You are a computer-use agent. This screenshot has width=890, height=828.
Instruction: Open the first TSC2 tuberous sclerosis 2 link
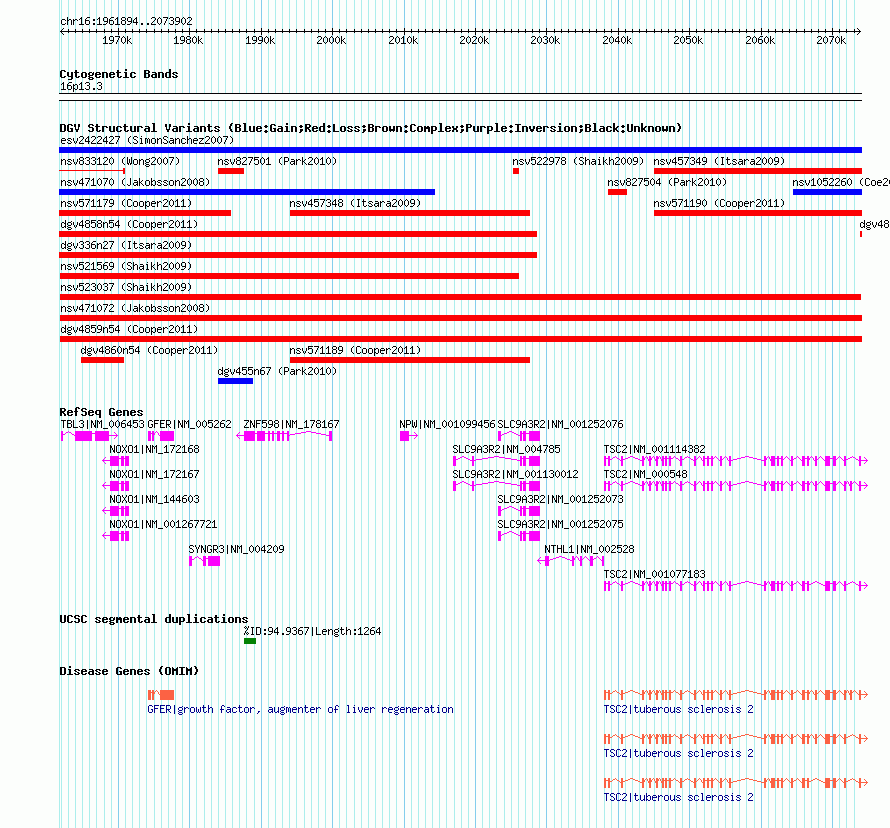(678, 709)
